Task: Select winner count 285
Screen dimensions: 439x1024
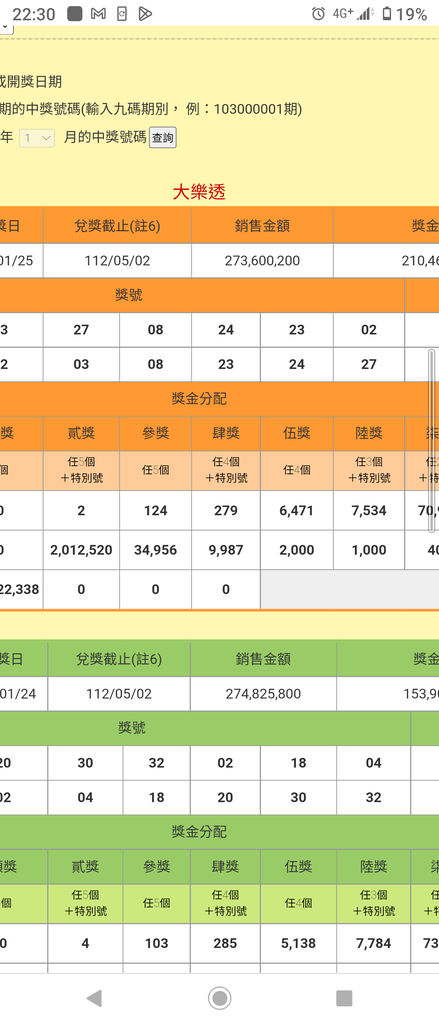Action: point(225,943)
